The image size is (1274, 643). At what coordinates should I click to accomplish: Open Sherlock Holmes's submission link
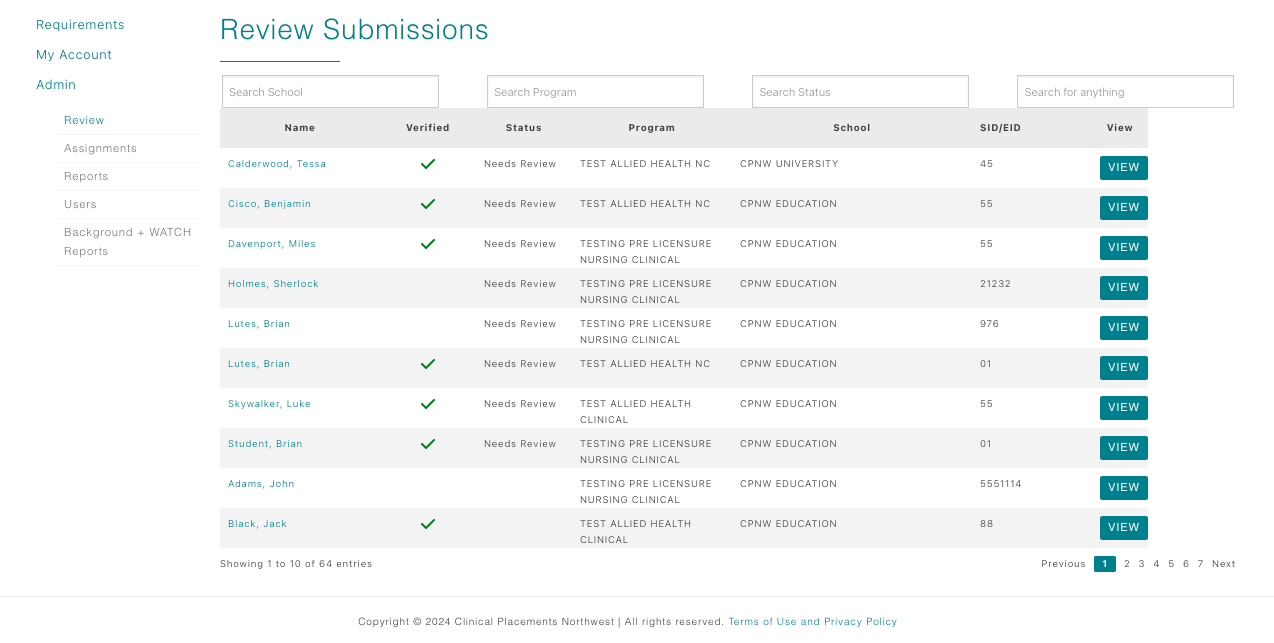(273, 284)
